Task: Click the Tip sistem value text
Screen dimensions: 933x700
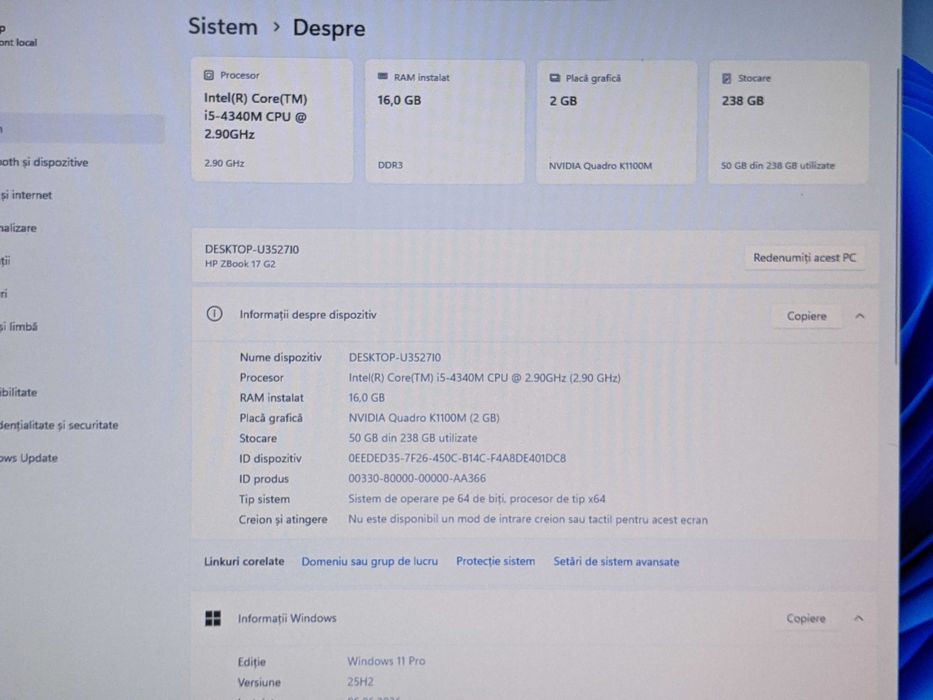Action: coord(477,499)
